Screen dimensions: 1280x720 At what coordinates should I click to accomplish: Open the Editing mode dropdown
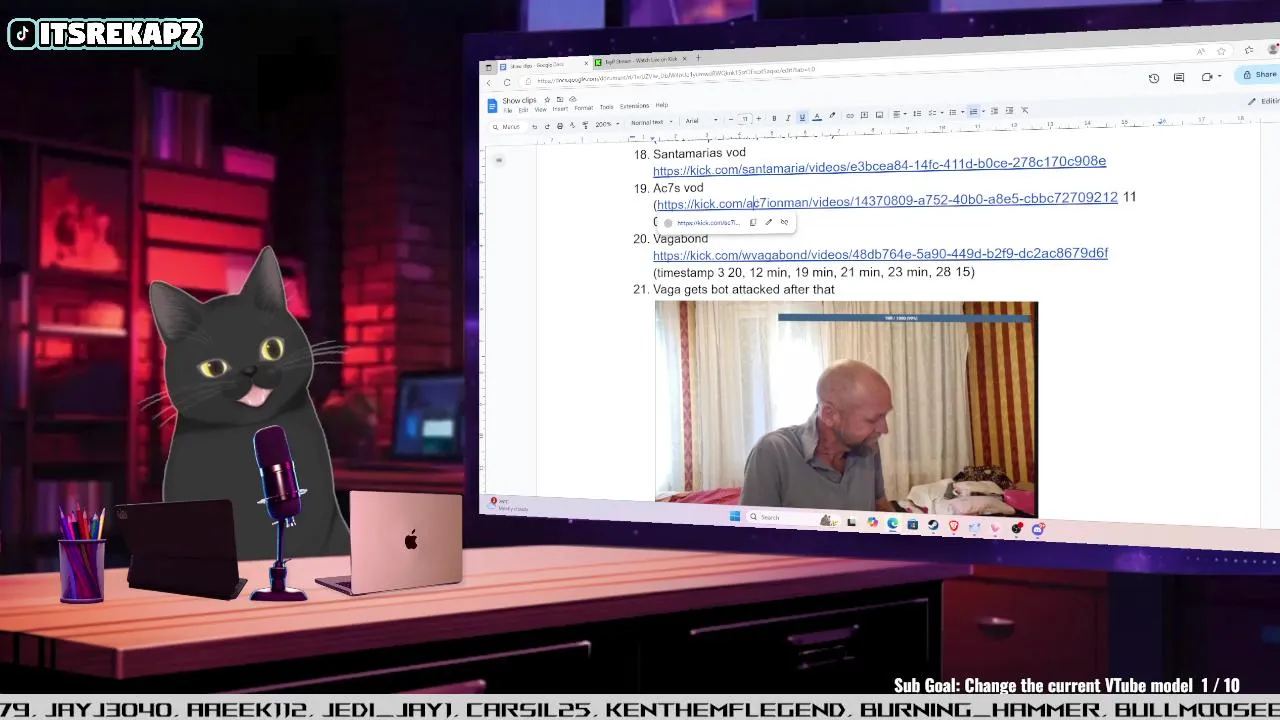[1264, 101]
